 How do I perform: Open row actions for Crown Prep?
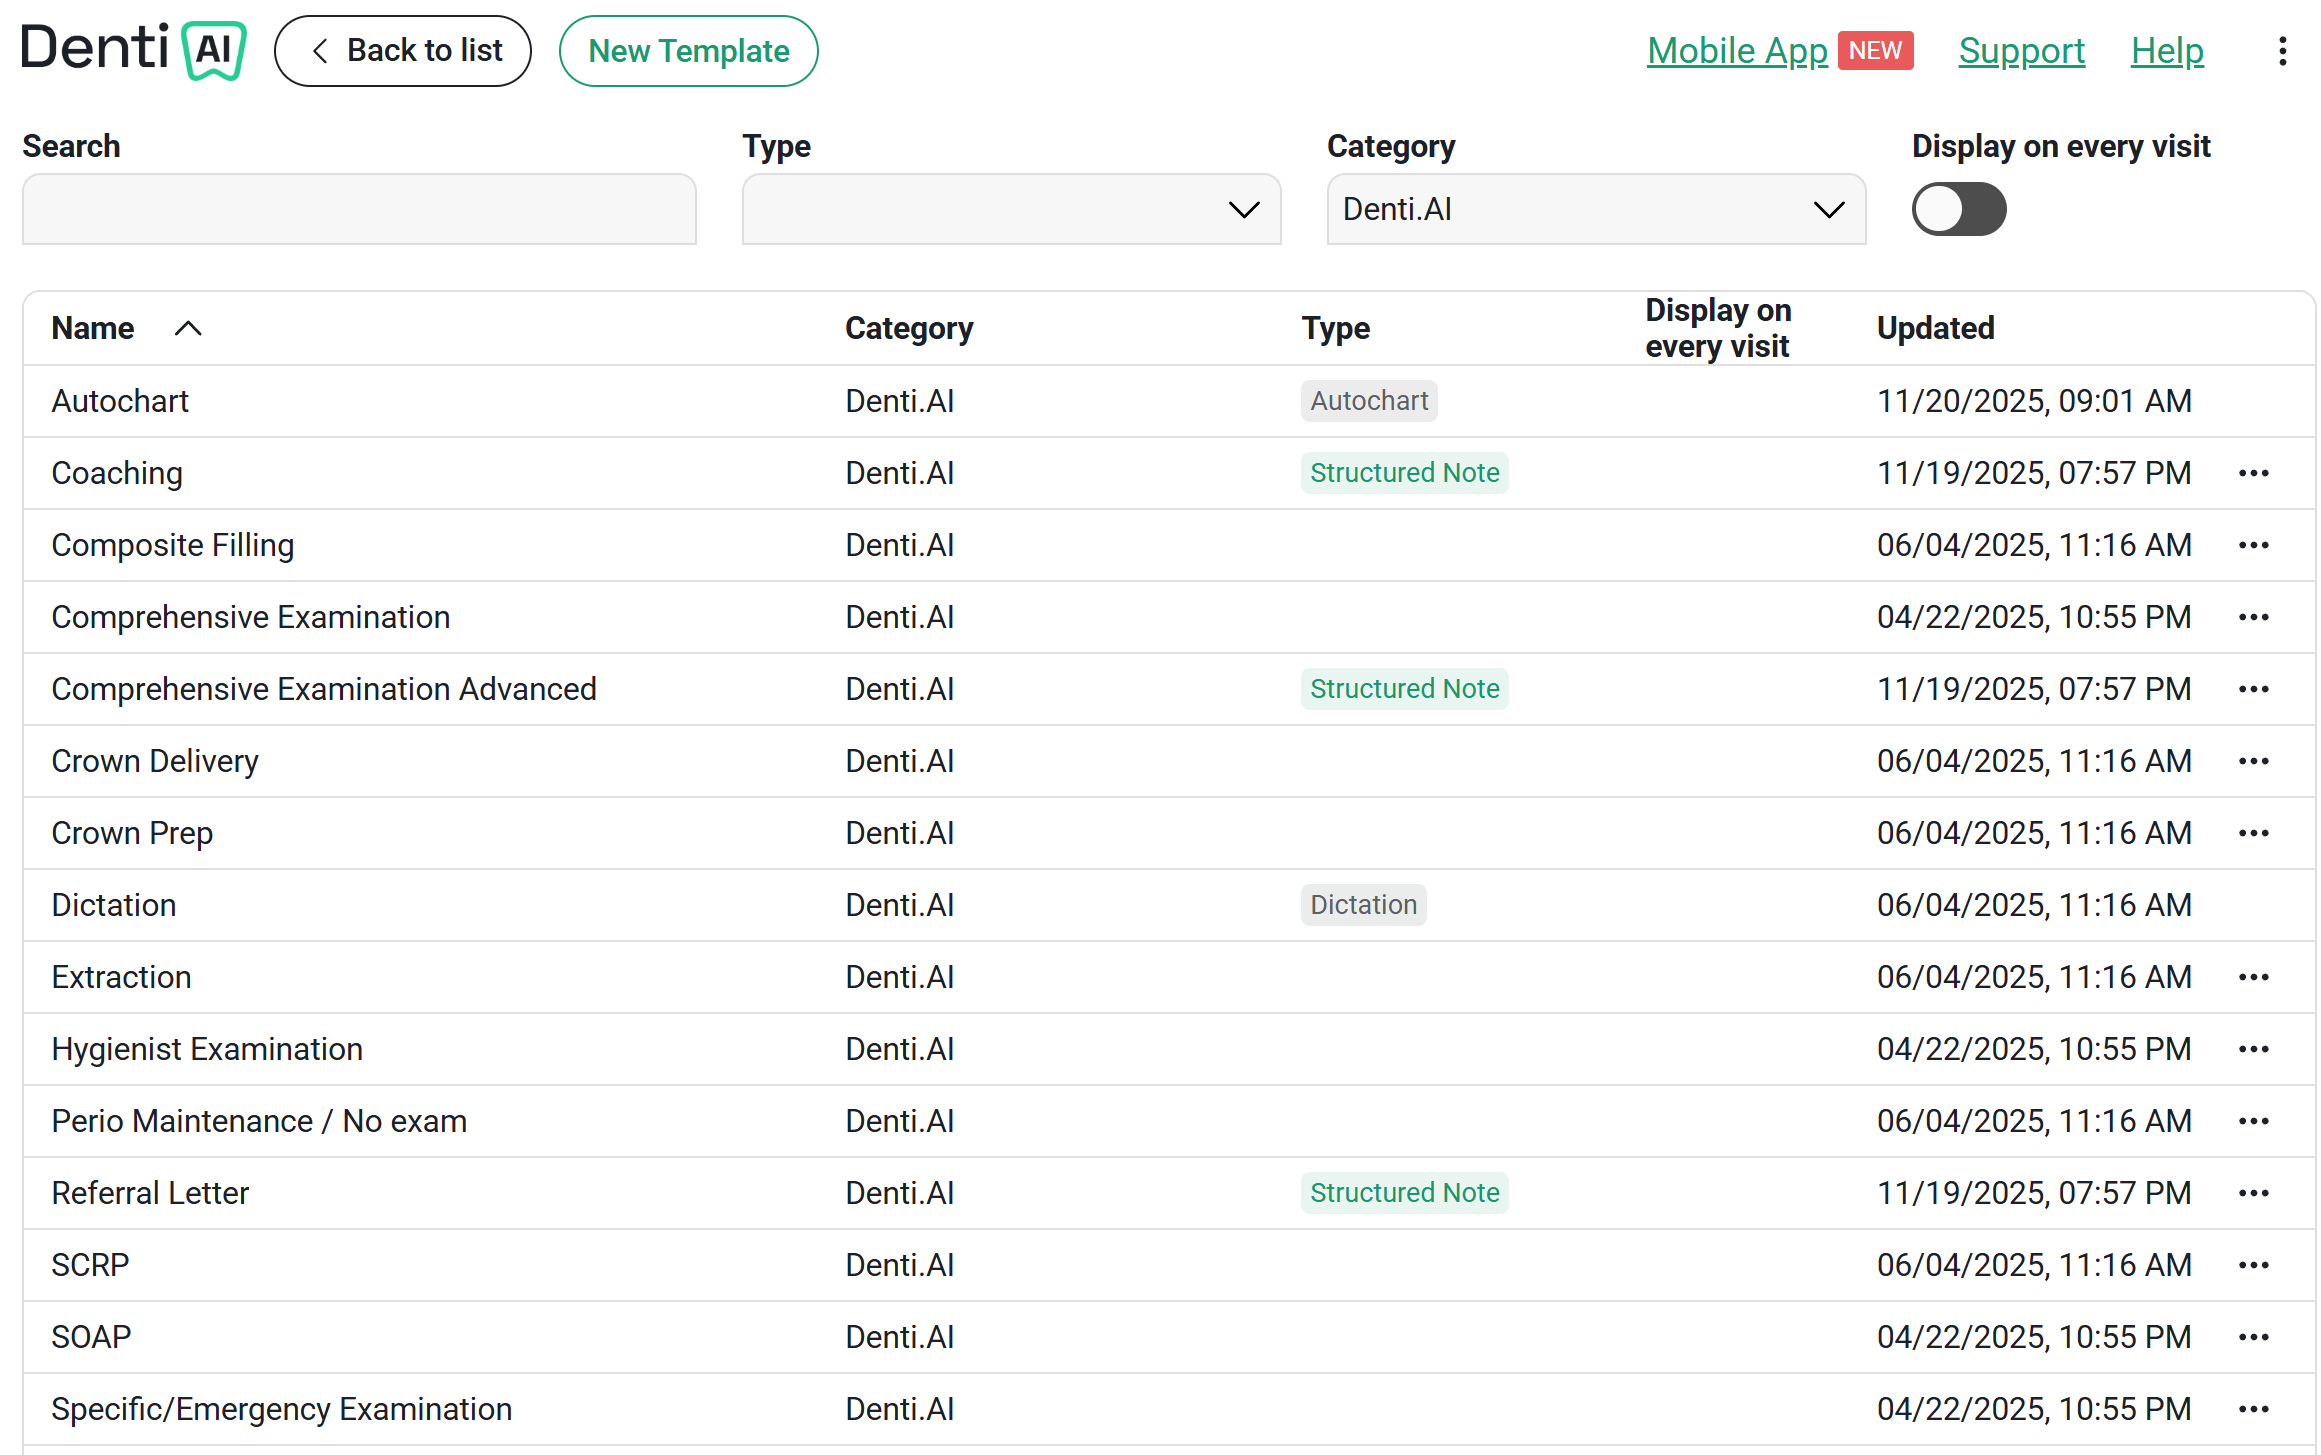click(x=2253, y=833)
